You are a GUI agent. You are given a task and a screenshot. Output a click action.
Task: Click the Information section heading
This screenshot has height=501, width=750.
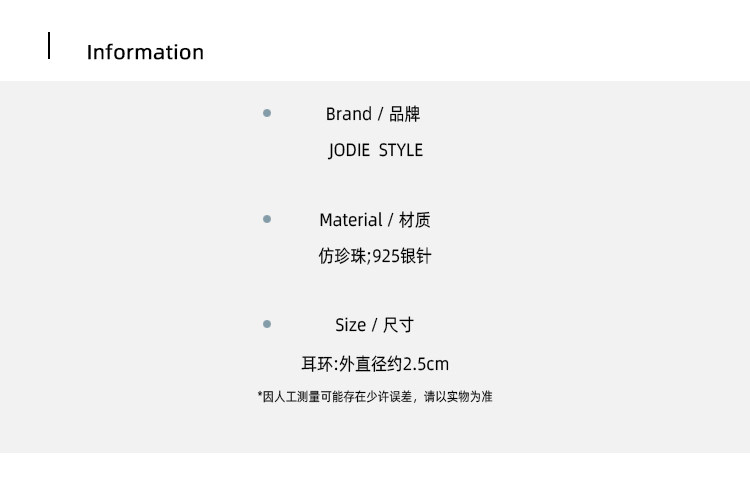(x=145, y=52)
